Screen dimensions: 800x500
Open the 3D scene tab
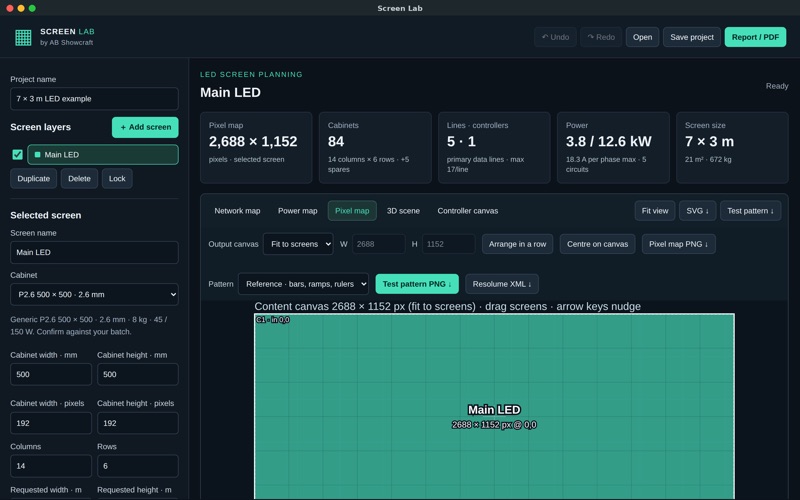pos(403,211)
